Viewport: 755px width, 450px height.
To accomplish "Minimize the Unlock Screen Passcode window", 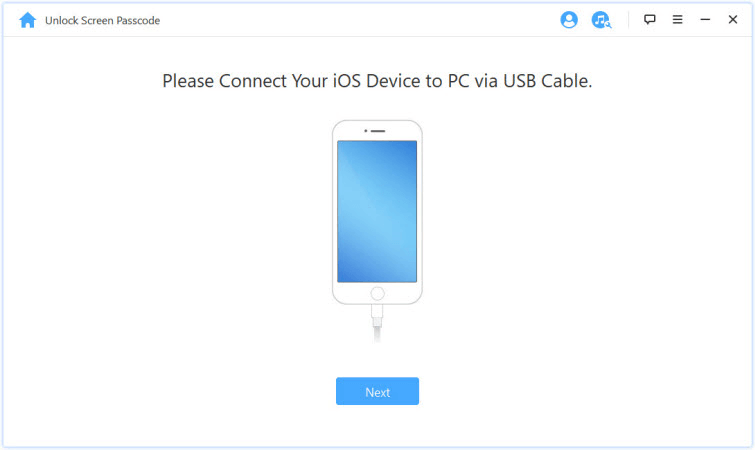I will (x=705, y=19).
